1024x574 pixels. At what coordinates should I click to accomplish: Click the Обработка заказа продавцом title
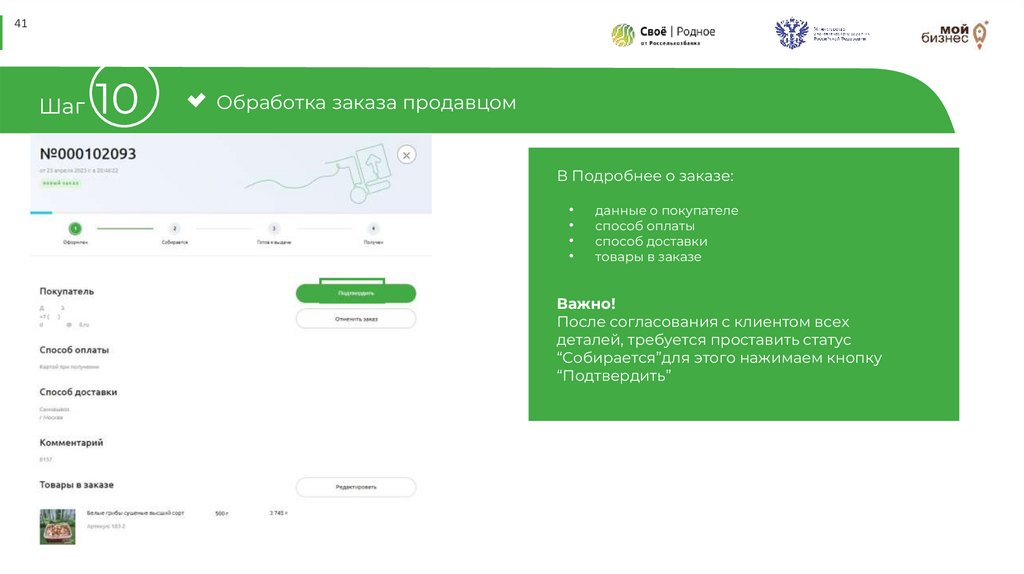point(366,103)
